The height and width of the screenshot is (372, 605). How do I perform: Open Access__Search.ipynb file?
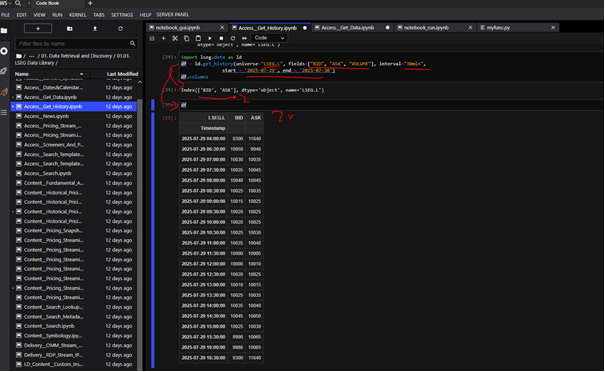click(x=73, y=173)
